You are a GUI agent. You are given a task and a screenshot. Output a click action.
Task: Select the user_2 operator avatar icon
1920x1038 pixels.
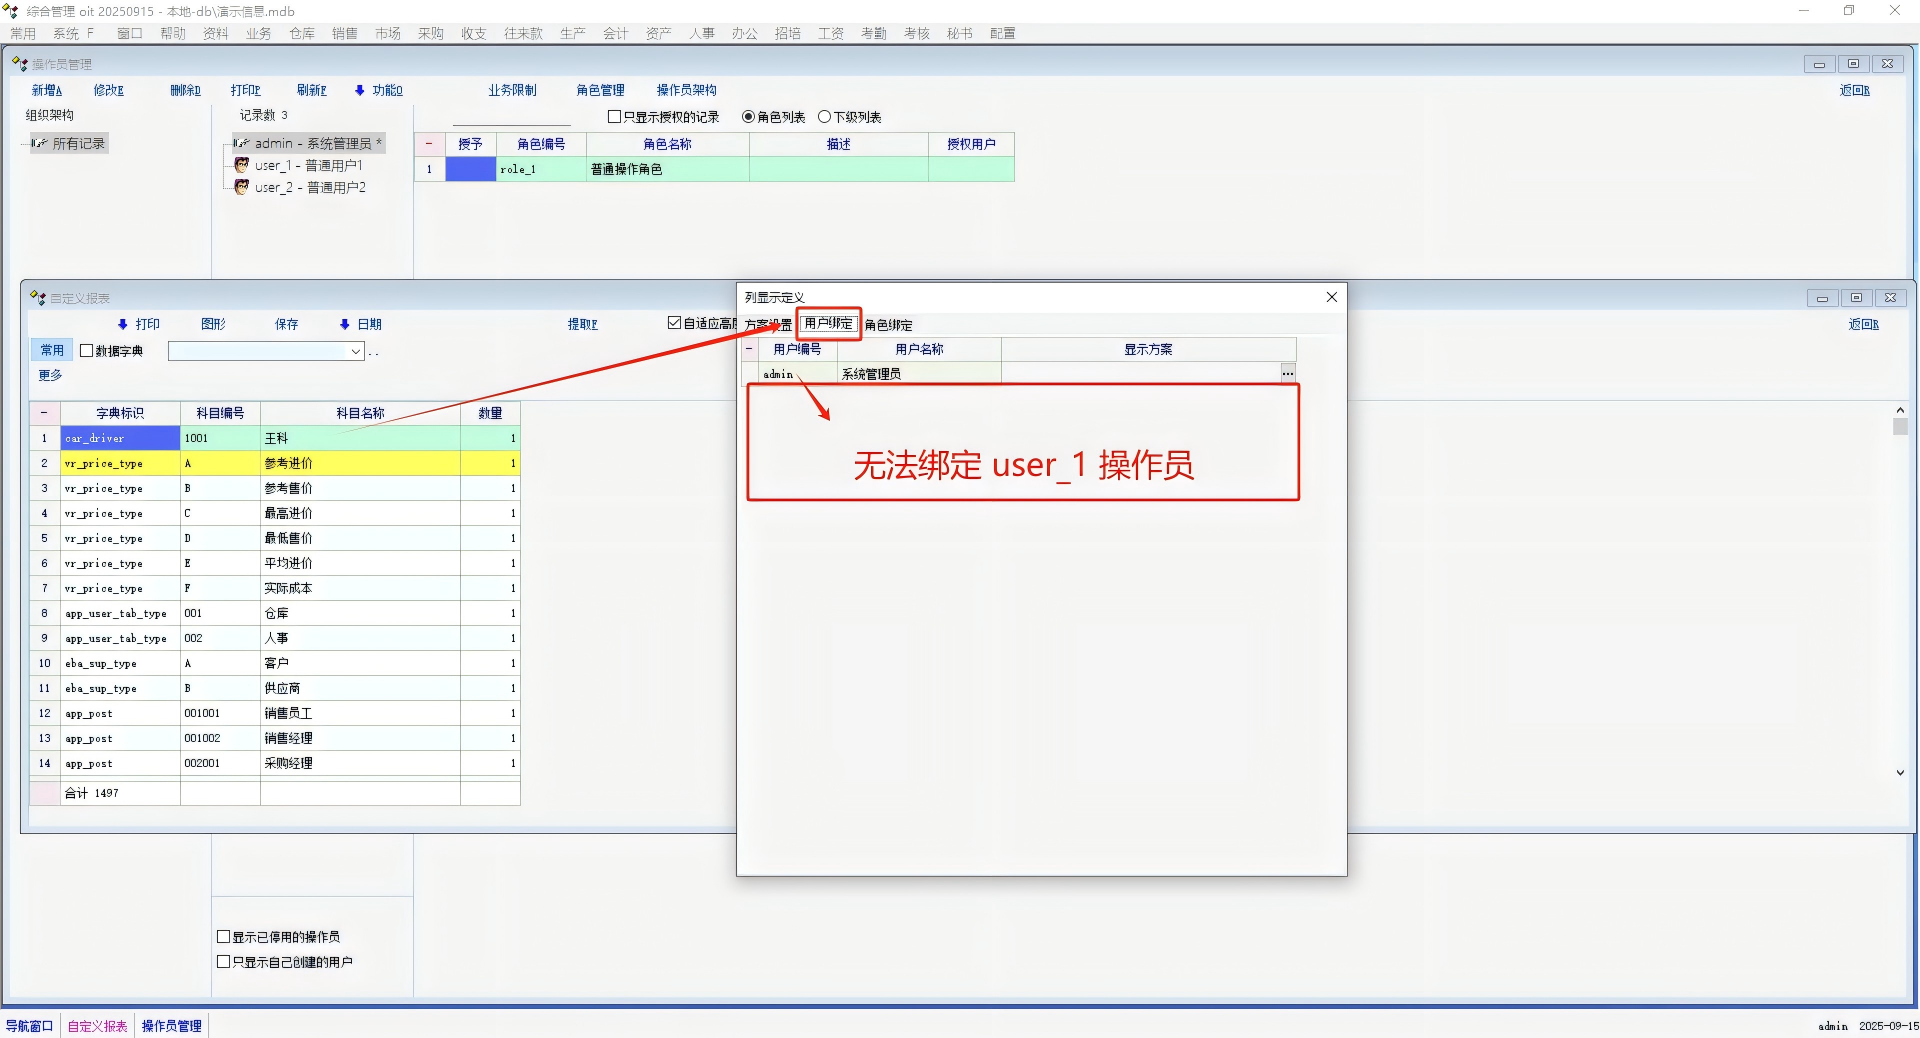tap(241, 187)
